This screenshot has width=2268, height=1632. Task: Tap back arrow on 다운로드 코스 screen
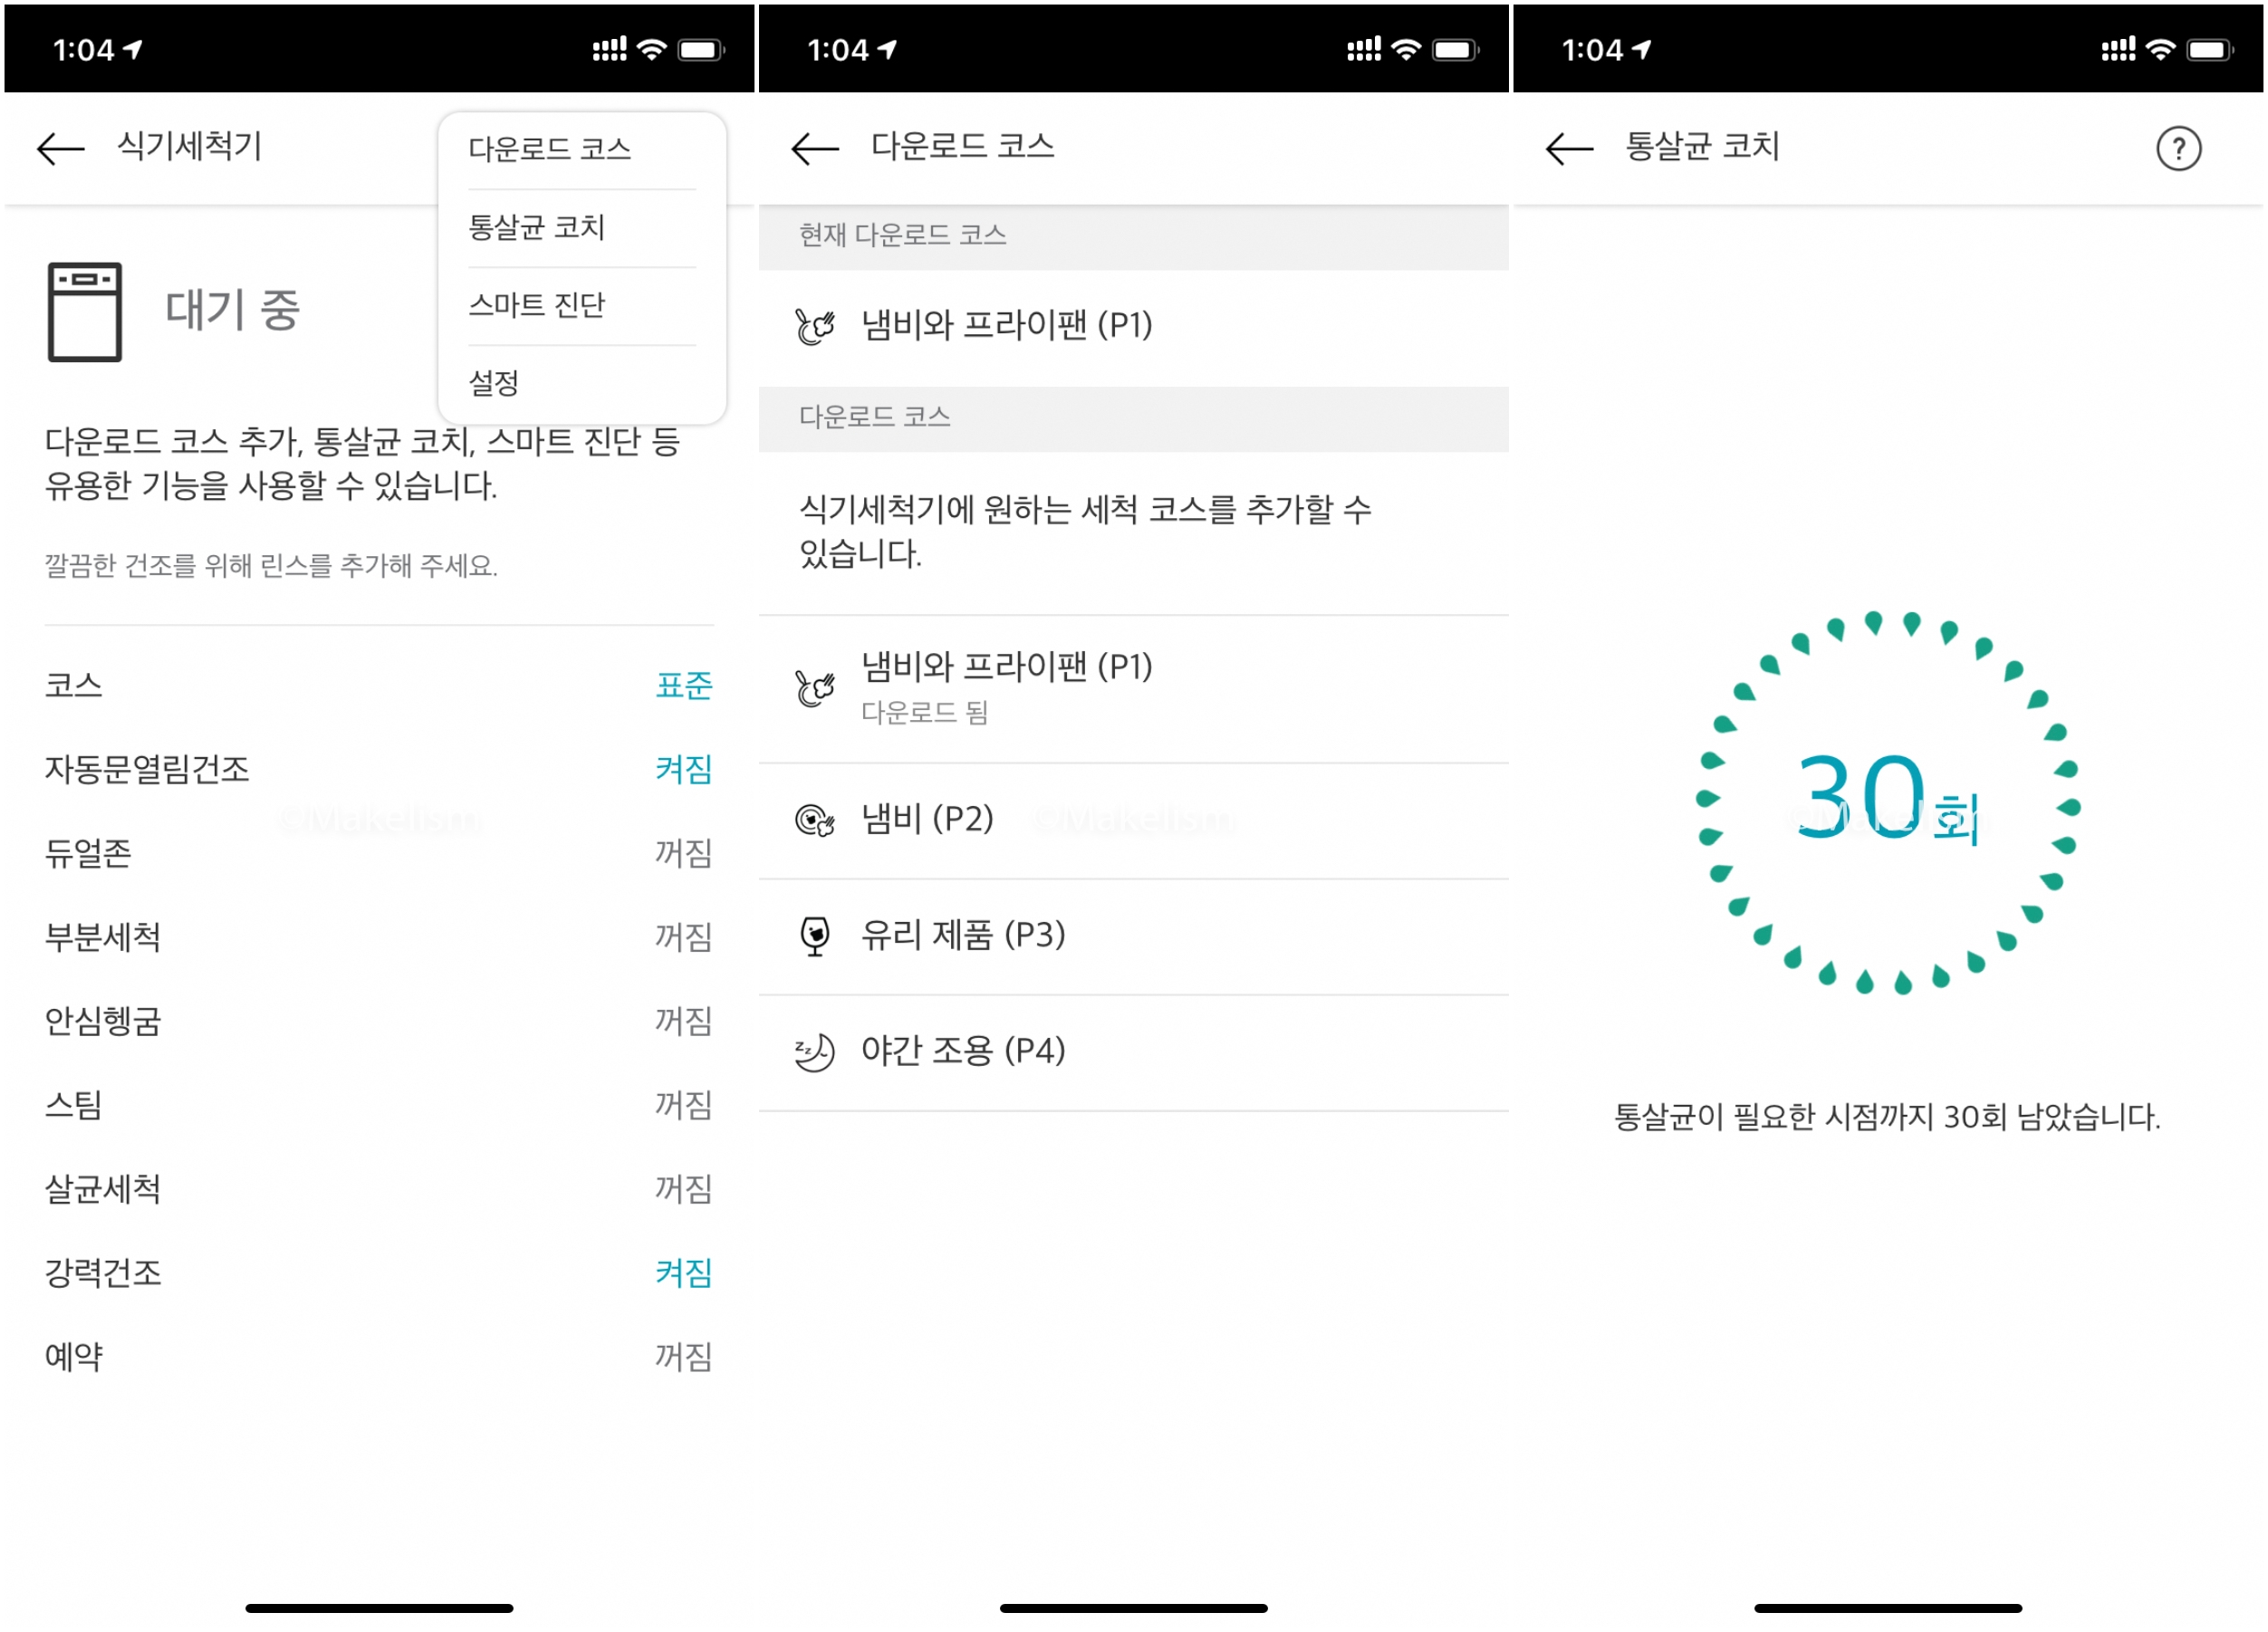click(814, 149)
